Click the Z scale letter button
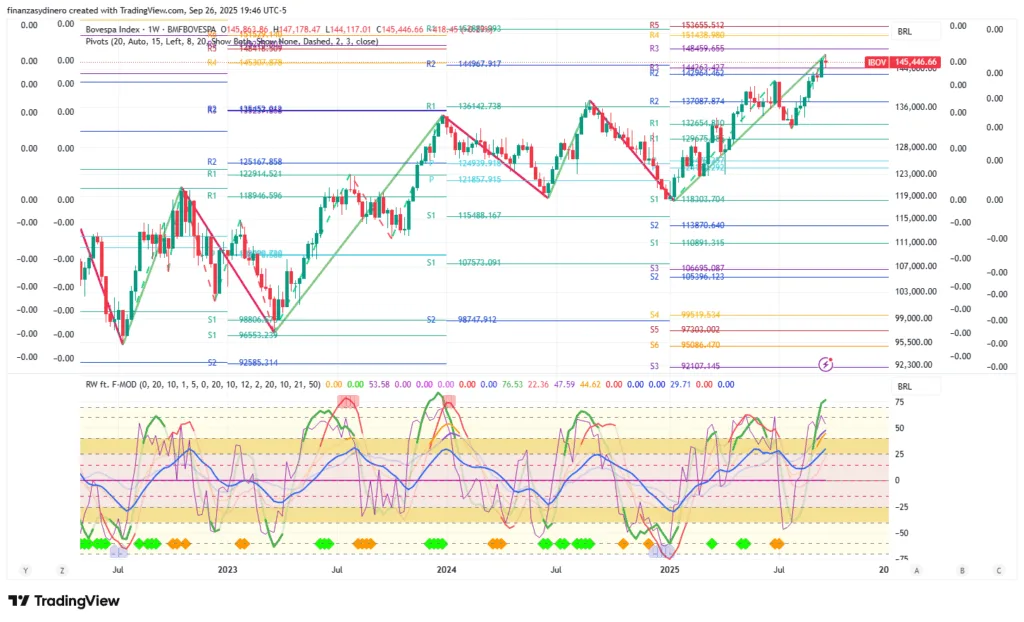1024x622 pixels. [62, 570]
